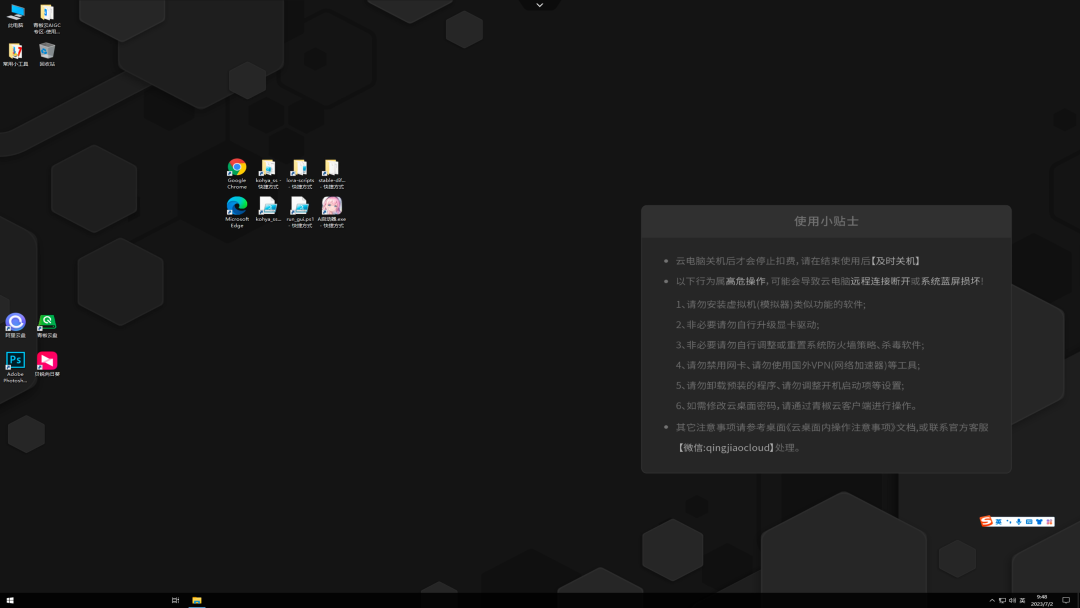
Task: Click the volume speaker tray icon
Action: pyautogui.click(x=1012, y=600)
